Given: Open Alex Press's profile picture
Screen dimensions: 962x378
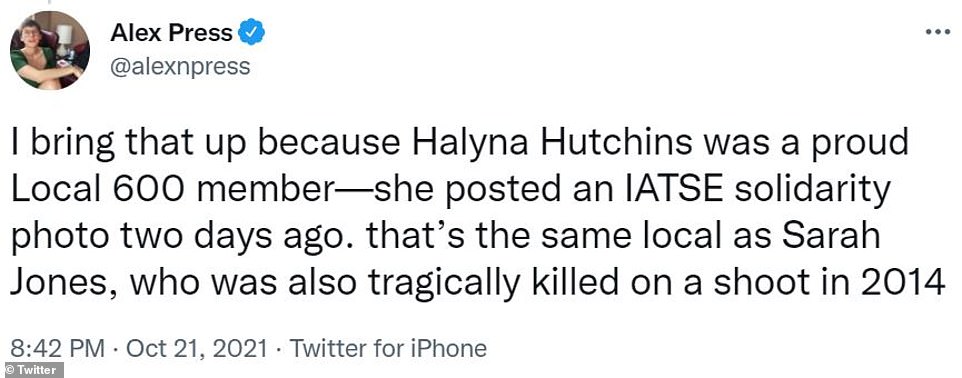Looking at the screenshot, I should 50,50.
